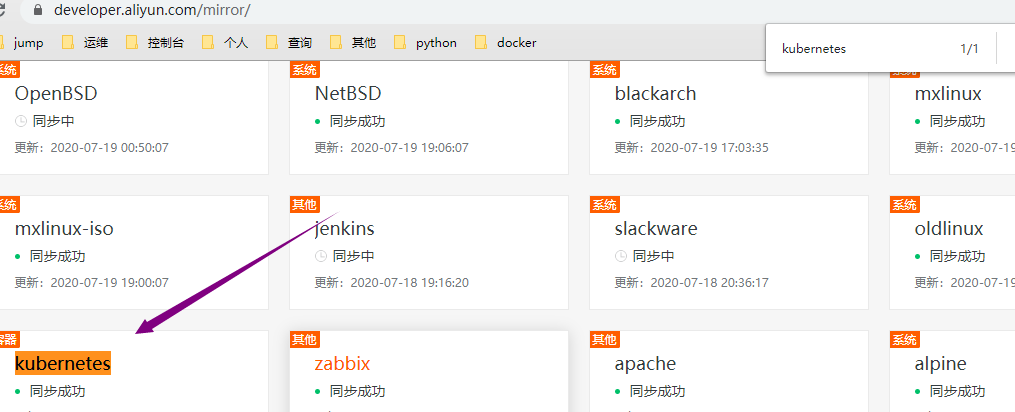Click the 其他 tag on jenkins card
Screen dimensions: 1015x412
coord(305,205)
